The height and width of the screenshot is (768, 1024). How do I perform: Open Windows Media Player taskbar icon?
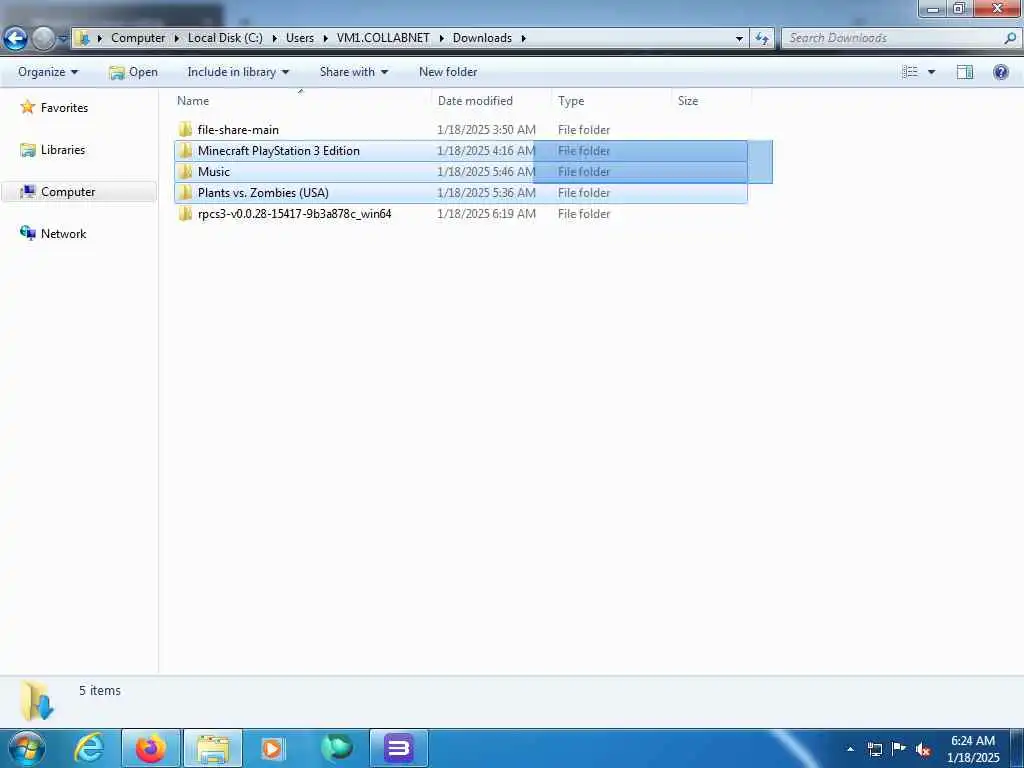tap(273, 748)
